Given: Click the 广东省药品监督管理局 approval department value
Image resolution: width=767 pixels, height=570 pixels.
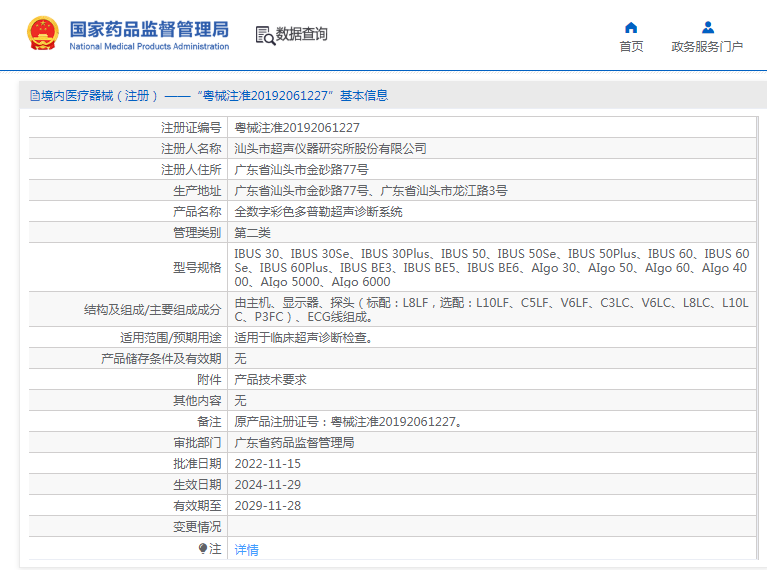Looking at the screenshot, I should [x=294, y=443].
